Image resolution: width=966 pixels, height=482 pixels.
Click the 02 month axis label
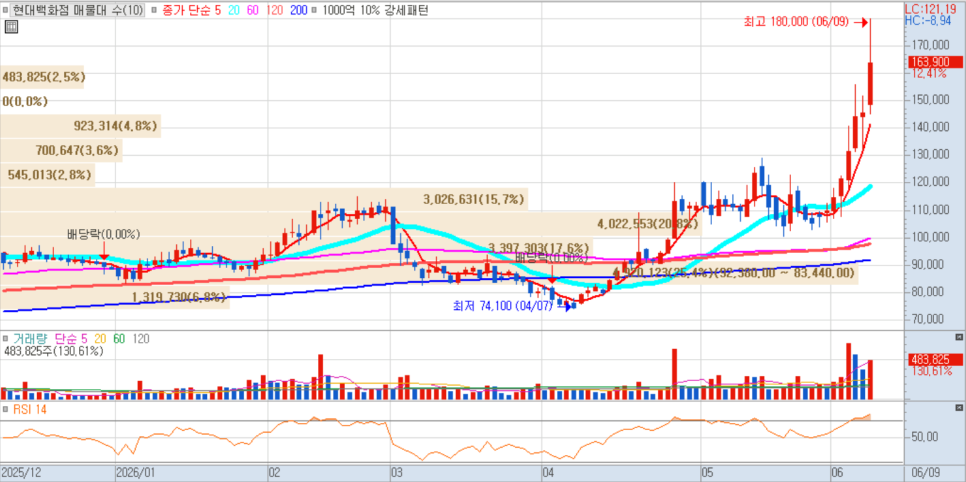click(x=275, y=472)
